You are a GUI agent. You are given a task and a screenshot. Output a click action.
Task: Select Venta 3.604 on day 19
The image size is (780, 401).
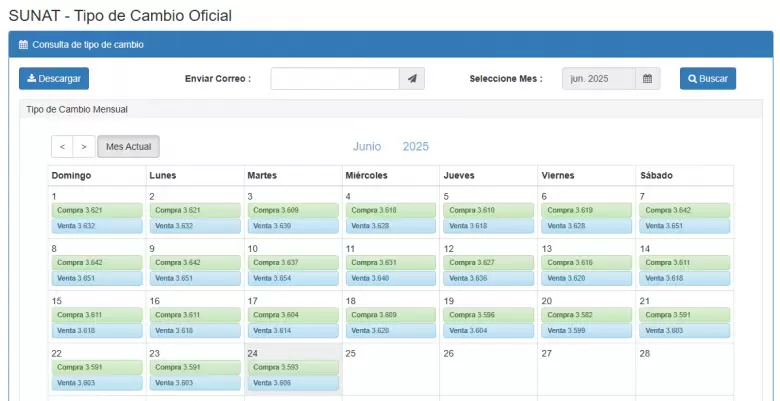pos(488,330)
